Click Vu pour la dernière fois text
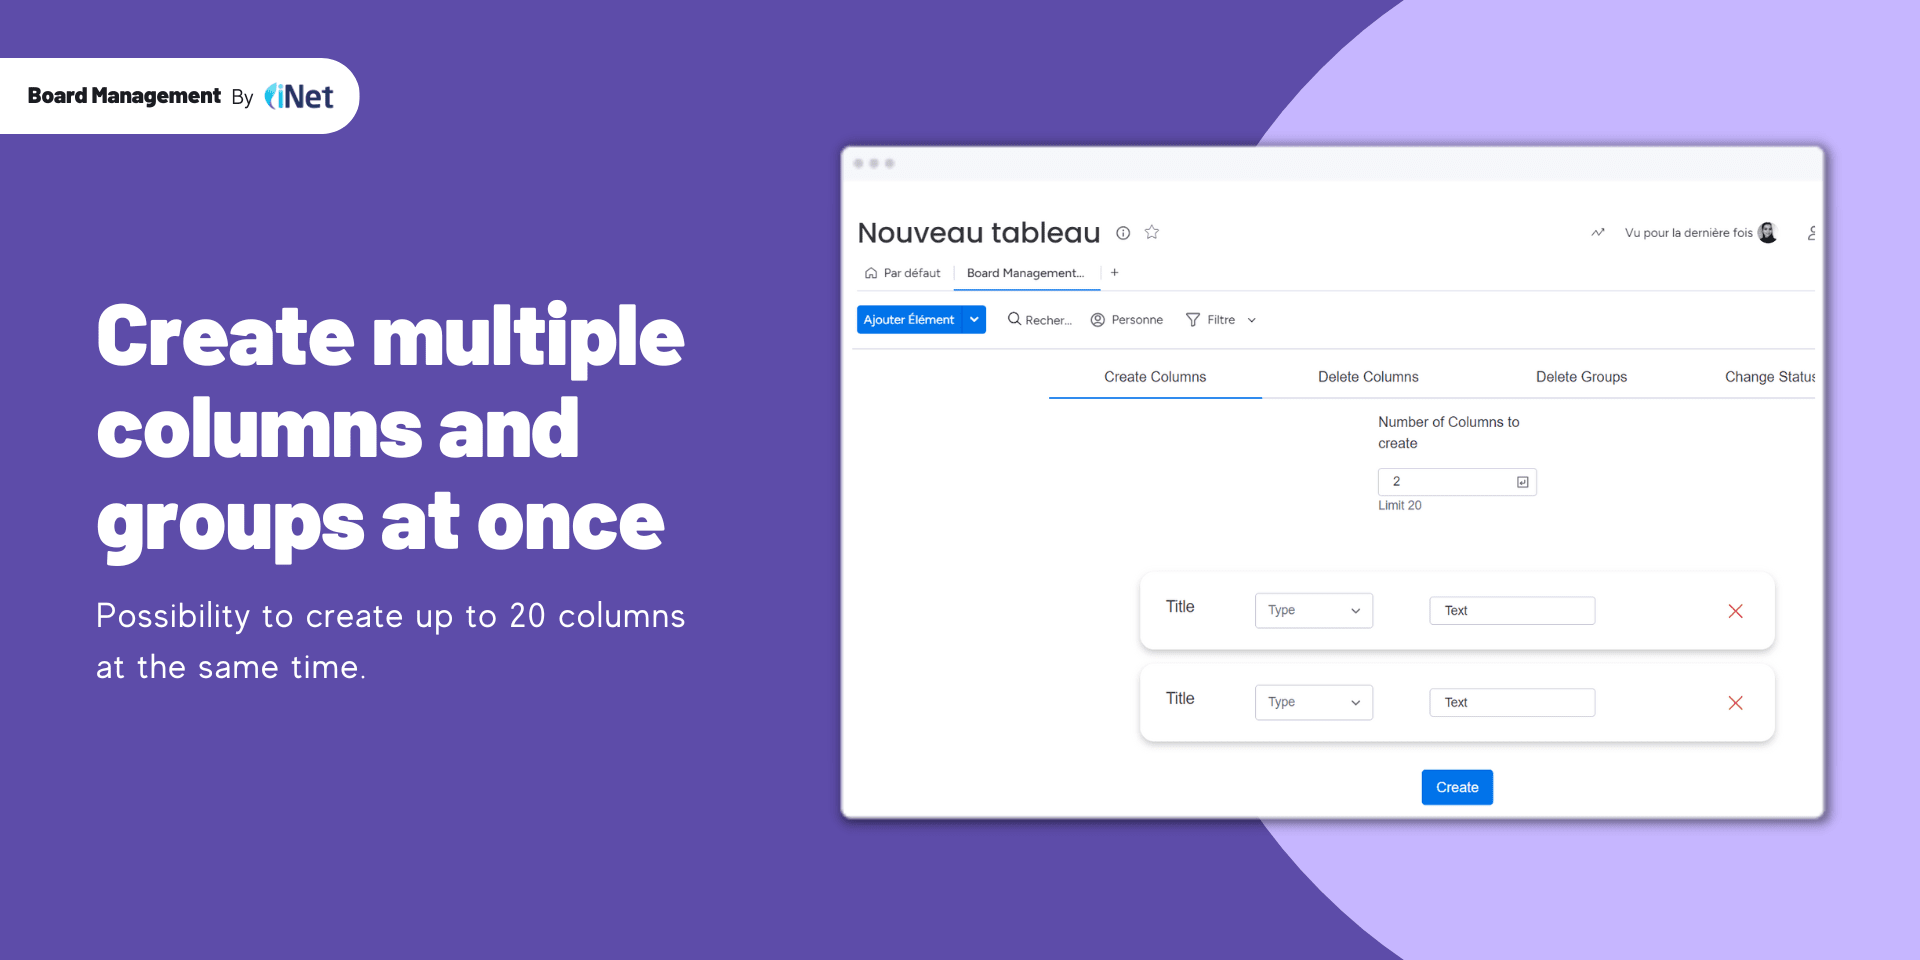Image resolution: width=1920 pixels, height=960 pixels. (x=1688, y=233)
